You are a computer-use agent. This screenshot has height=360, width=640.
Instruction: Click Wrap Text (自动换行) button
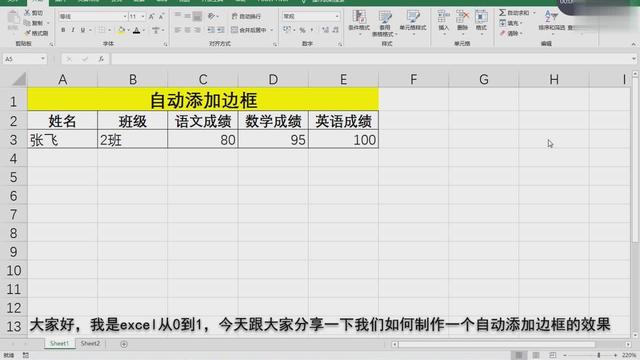246,16
